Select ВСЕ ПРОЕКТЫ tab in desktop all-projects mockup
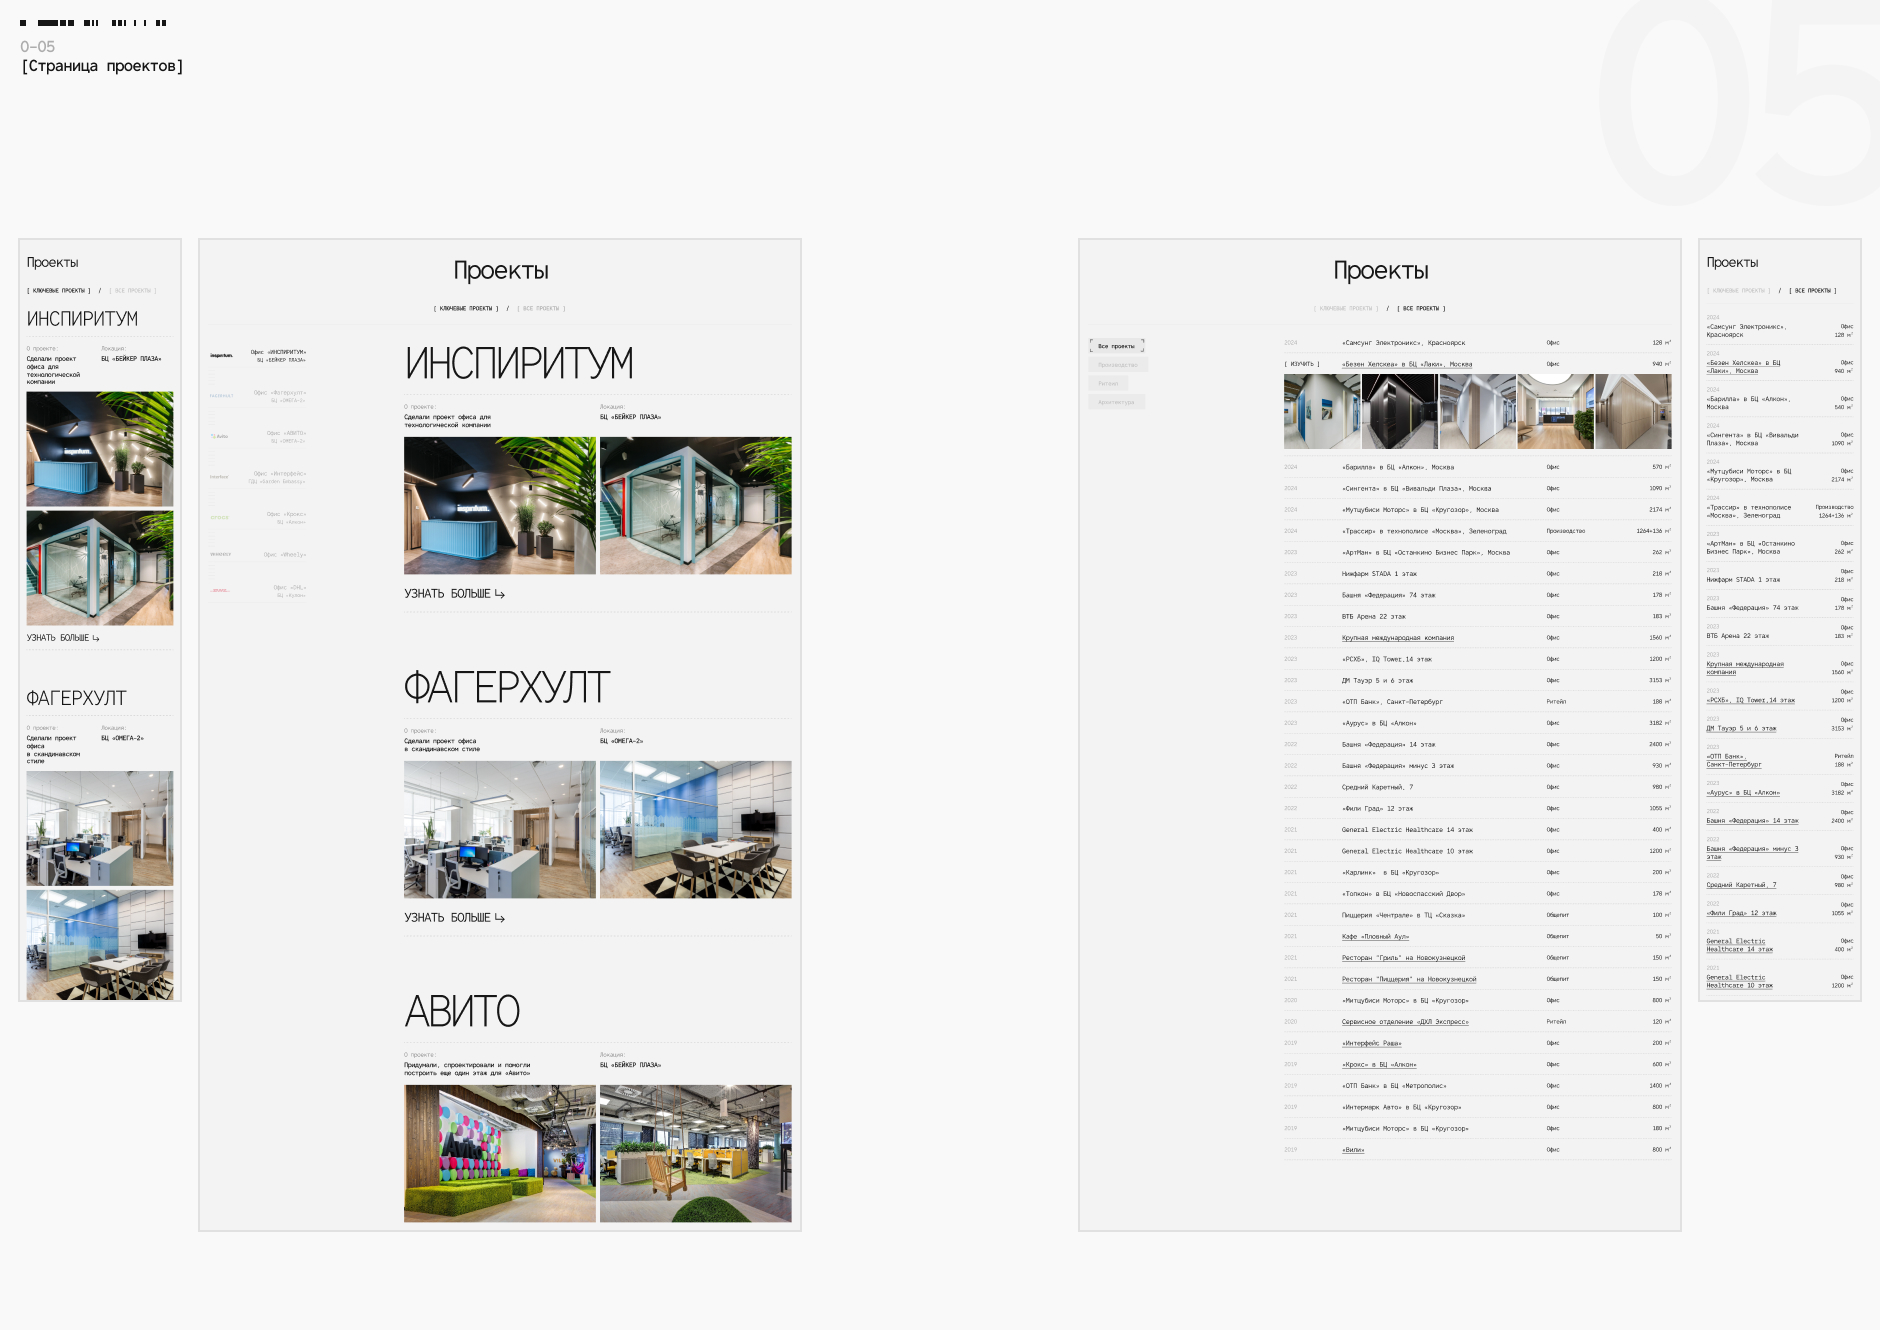Screen dimensions: 1880x1330 point(1421,309)
